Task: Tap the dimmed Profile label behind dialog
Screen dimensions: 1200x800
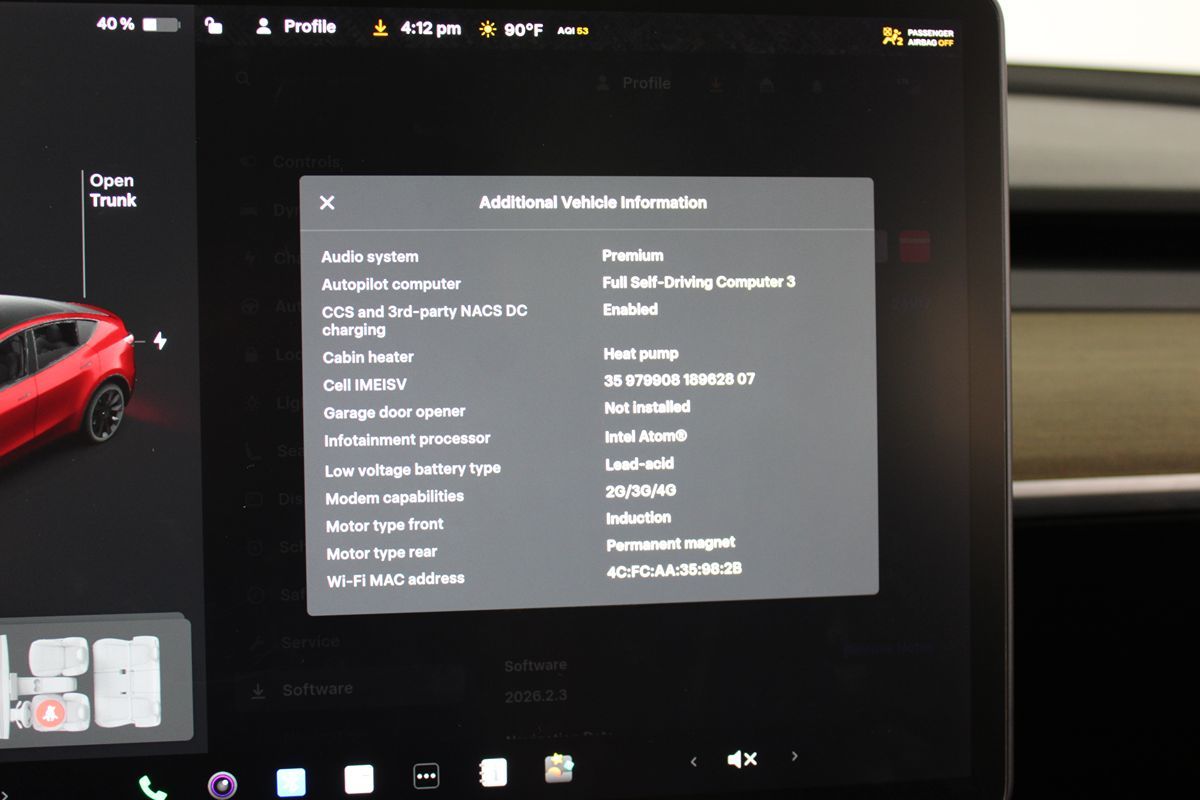Action: (x=646, y=83)
